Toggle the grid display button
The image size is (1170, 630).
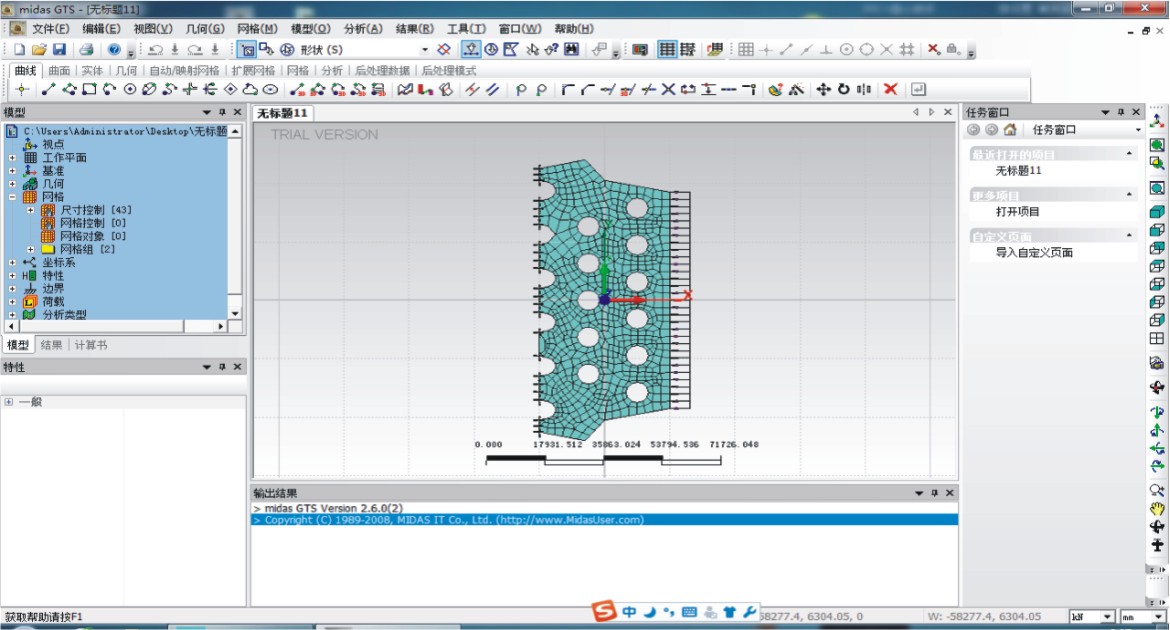666,49
